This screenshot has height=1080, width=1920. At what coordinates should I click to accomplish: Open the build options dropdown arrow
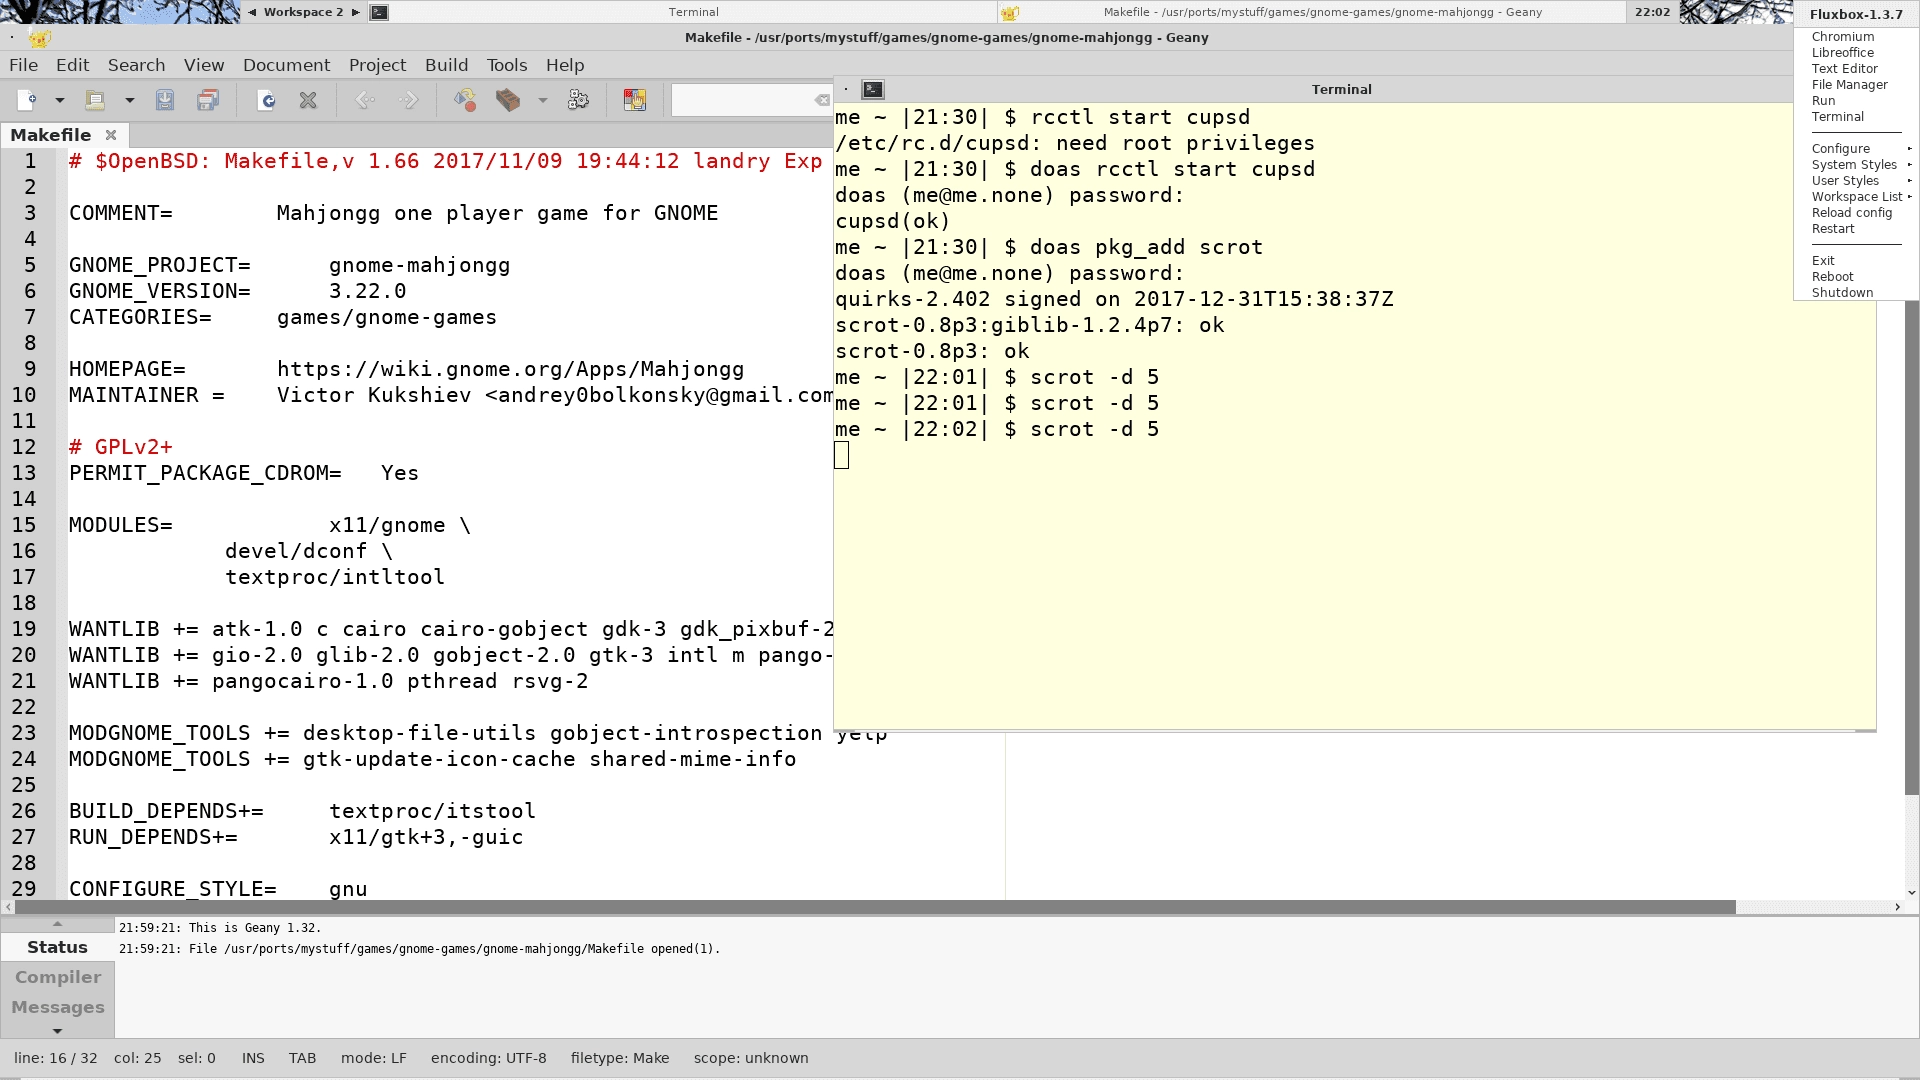pyautogui.click(x=543, y=100)
